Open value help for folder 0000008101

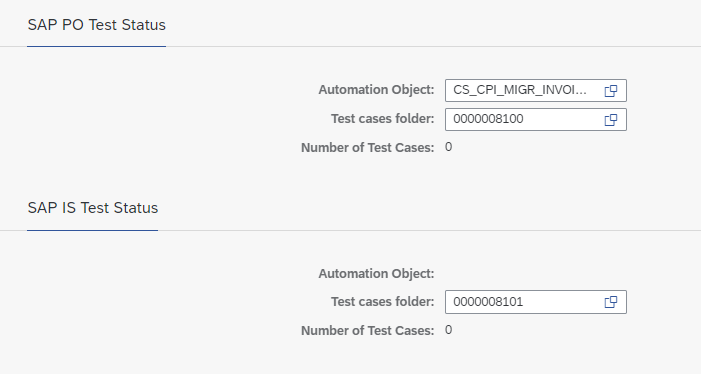611,302
